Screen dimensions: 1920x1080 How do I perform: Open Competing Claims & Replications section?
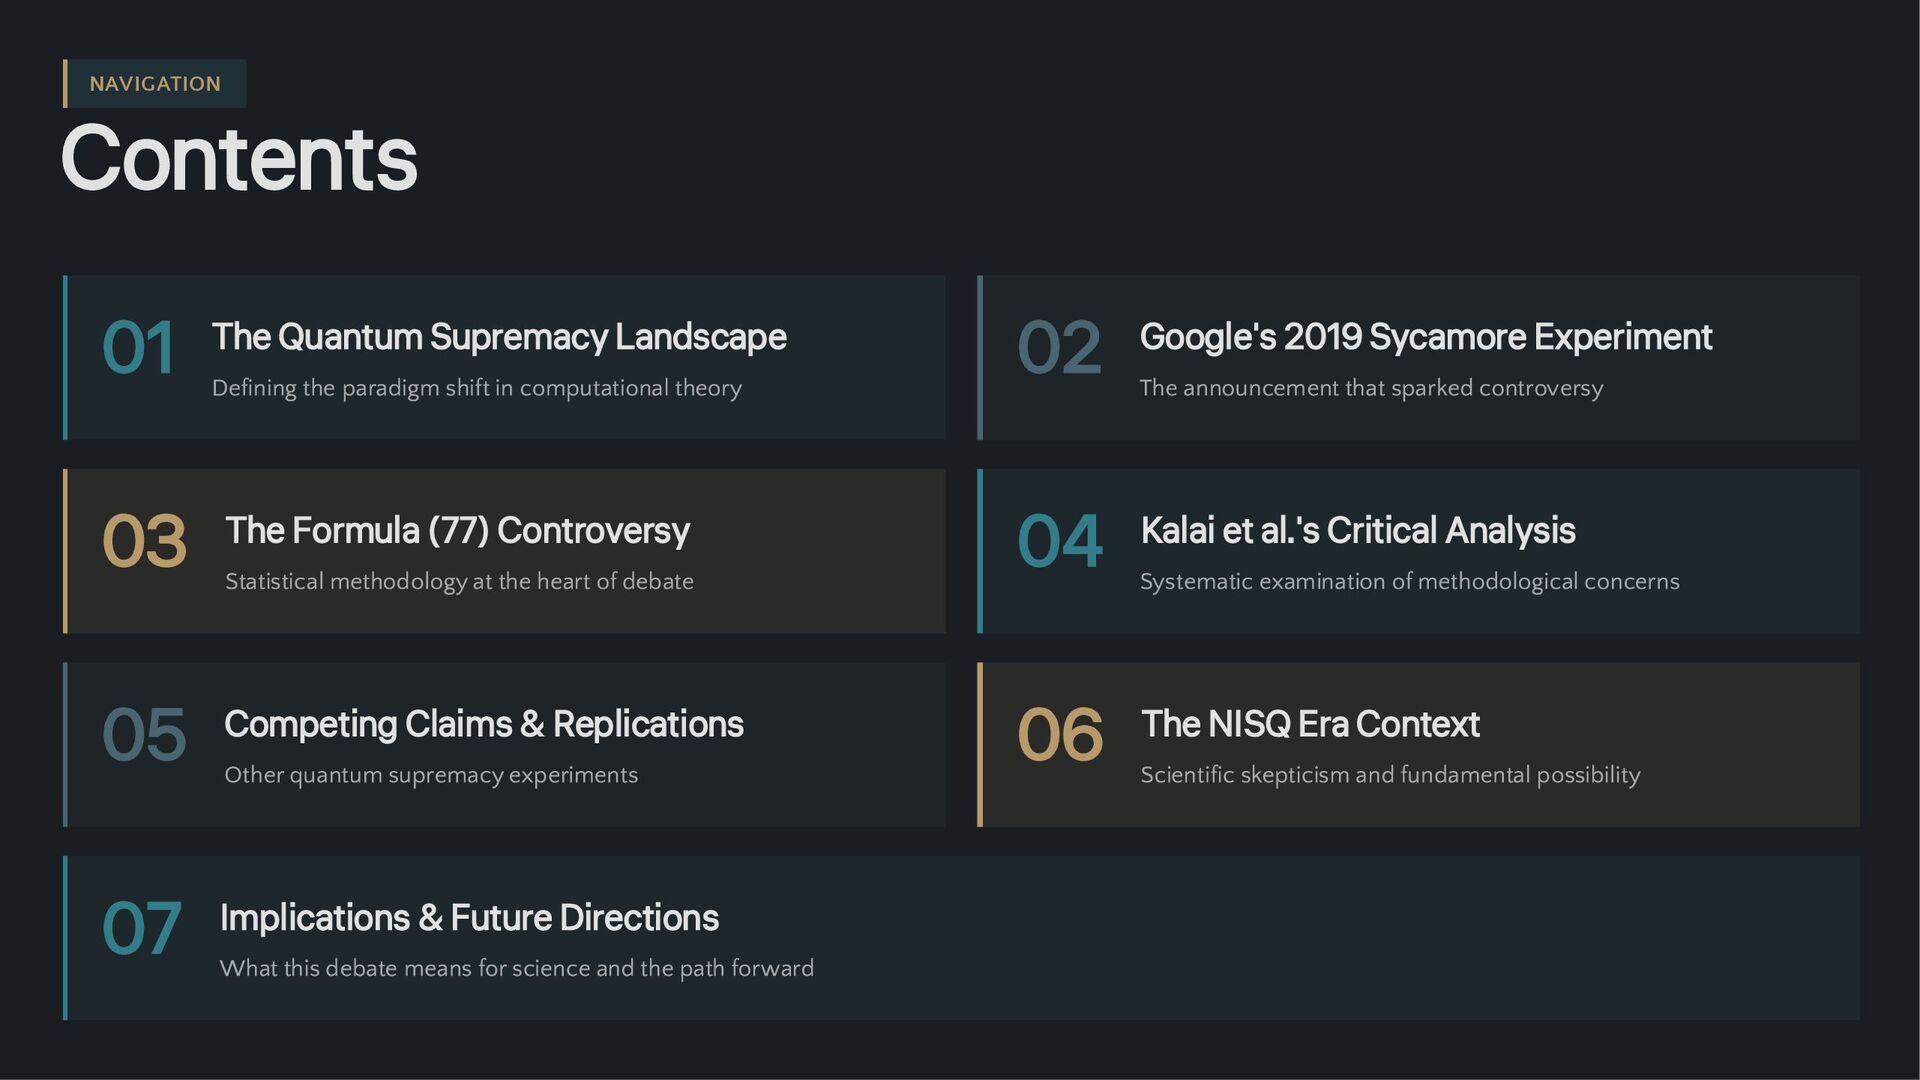(x=483, y=724)
